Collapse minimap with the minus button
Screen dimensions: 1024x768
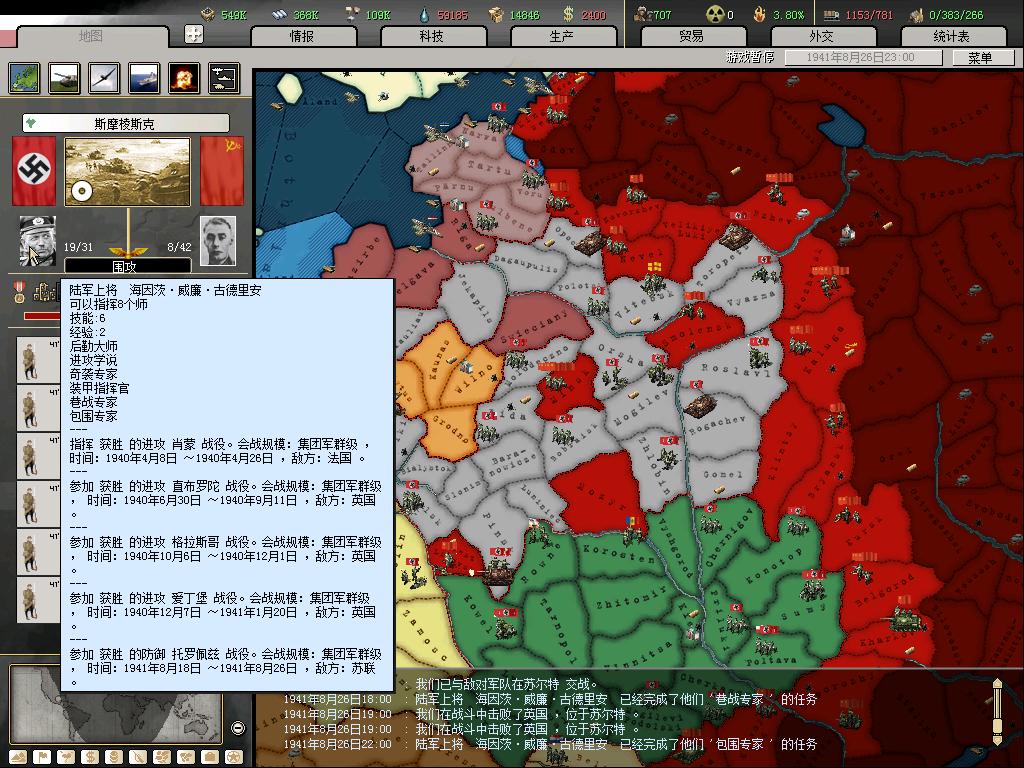coord(237,728)
